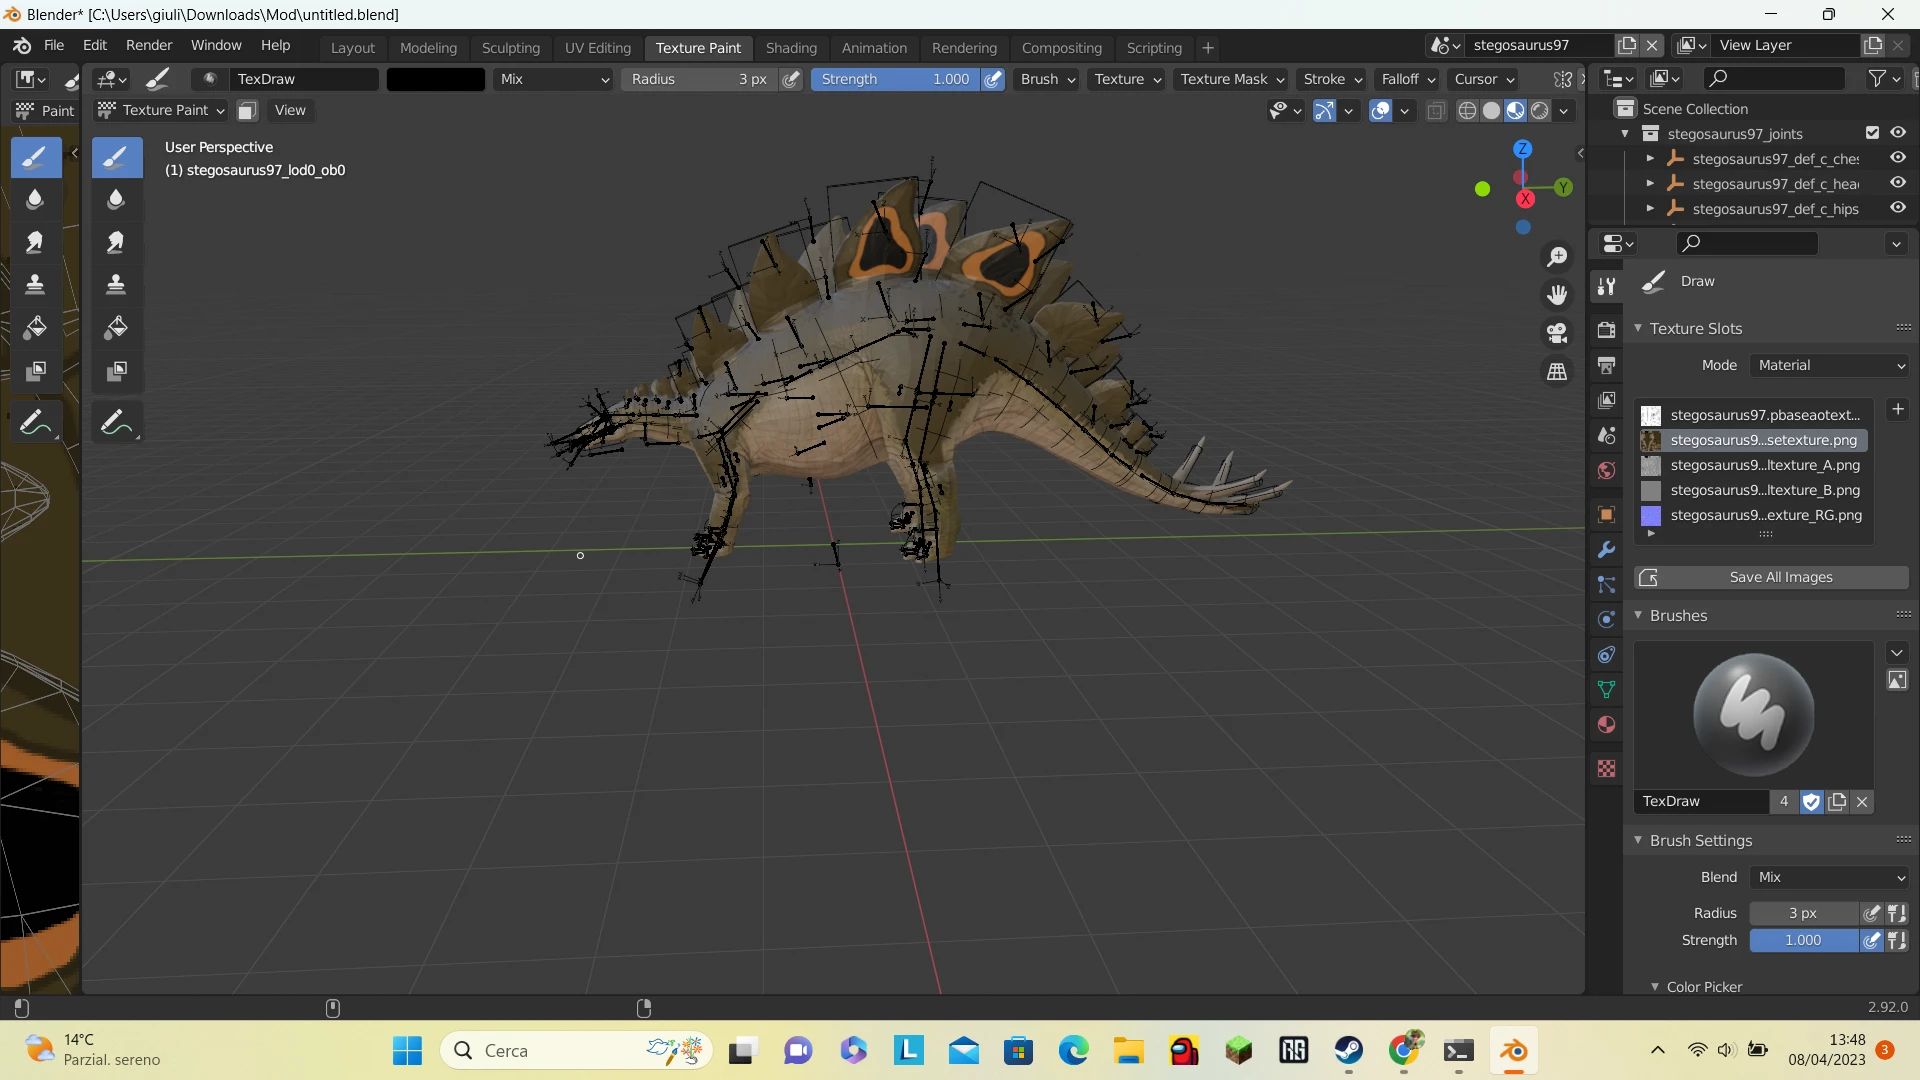Select the Annotate tool in 3D viewport toolbar
Screen dimensions: 1920x1080
(x=116, y=422)
